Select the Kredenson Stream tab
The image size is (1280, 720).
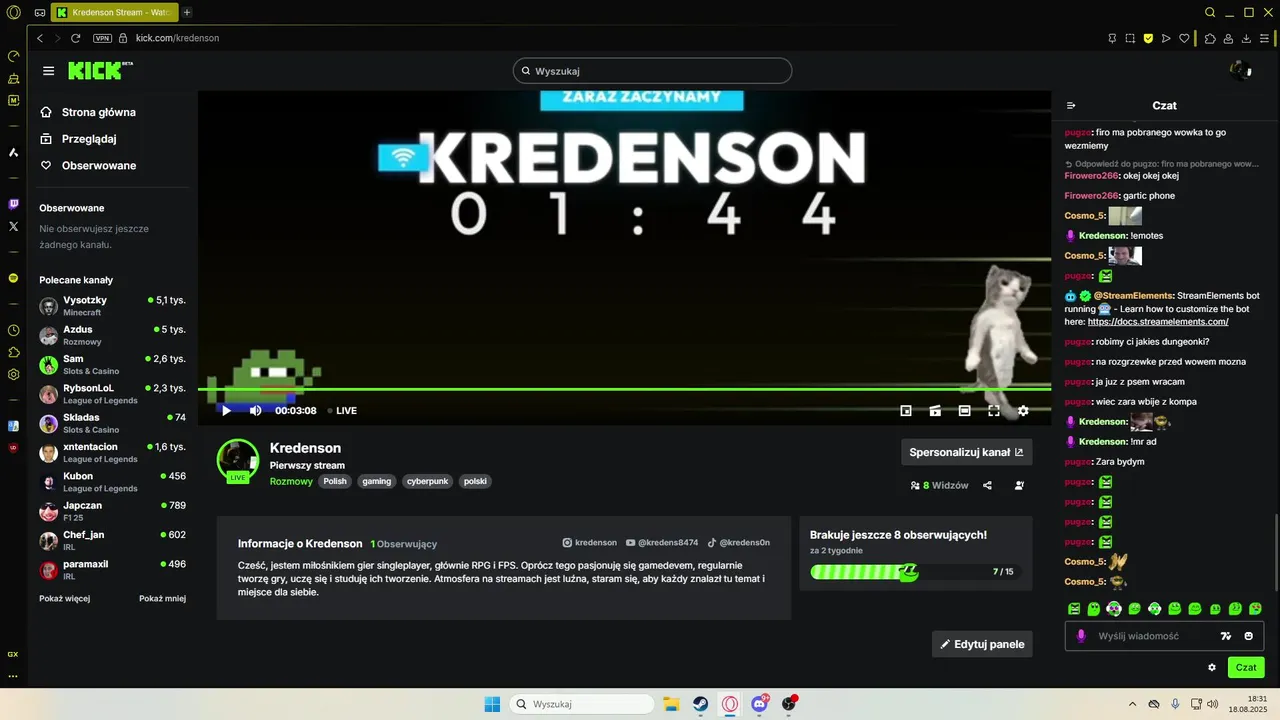tap(113, 12)
